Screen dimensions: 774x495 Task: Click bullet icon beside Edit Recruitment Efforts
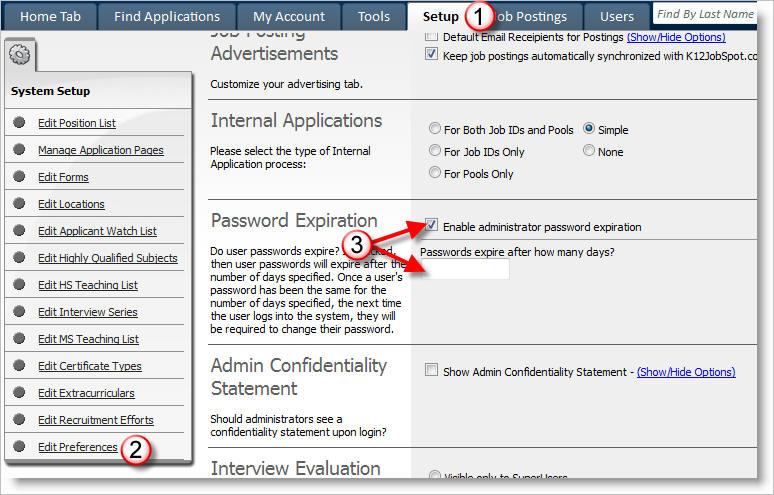tap(19, 419)
